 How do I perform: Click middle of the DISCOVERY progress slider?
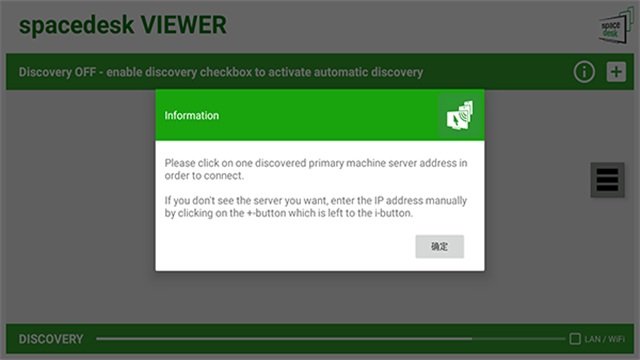(x=331, y=339)
